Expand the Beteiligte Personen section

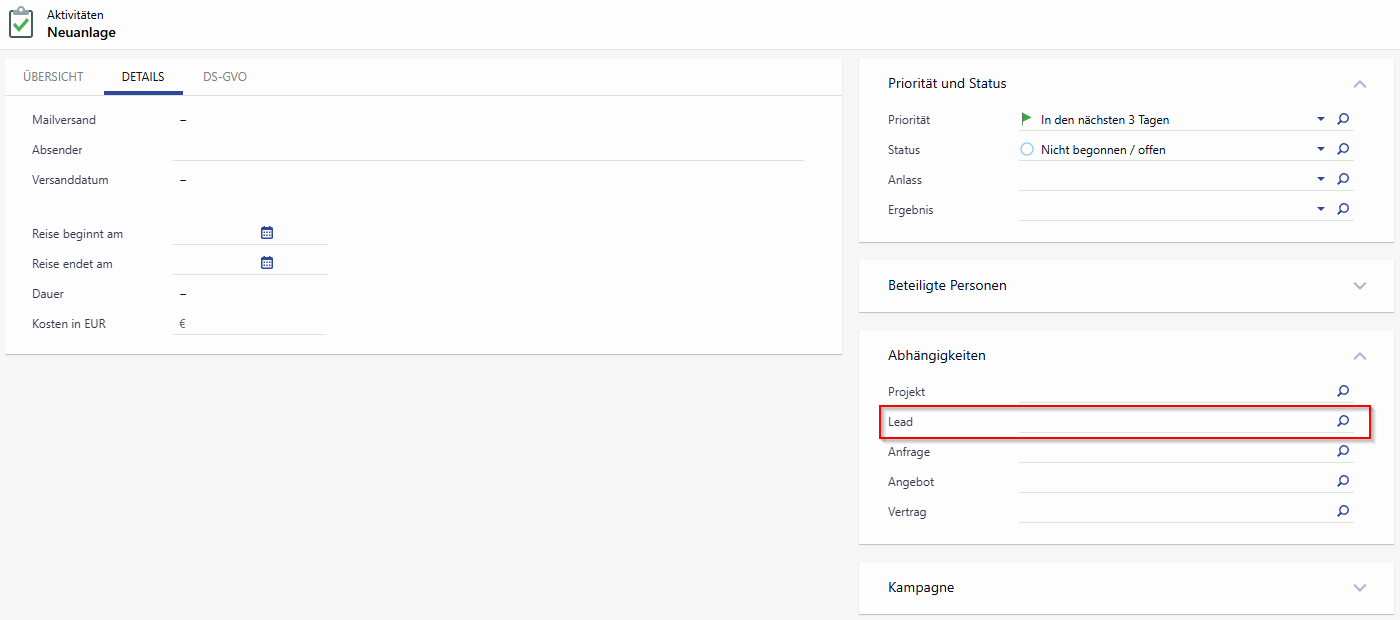pyautogui.click(x=1359, y=285)
